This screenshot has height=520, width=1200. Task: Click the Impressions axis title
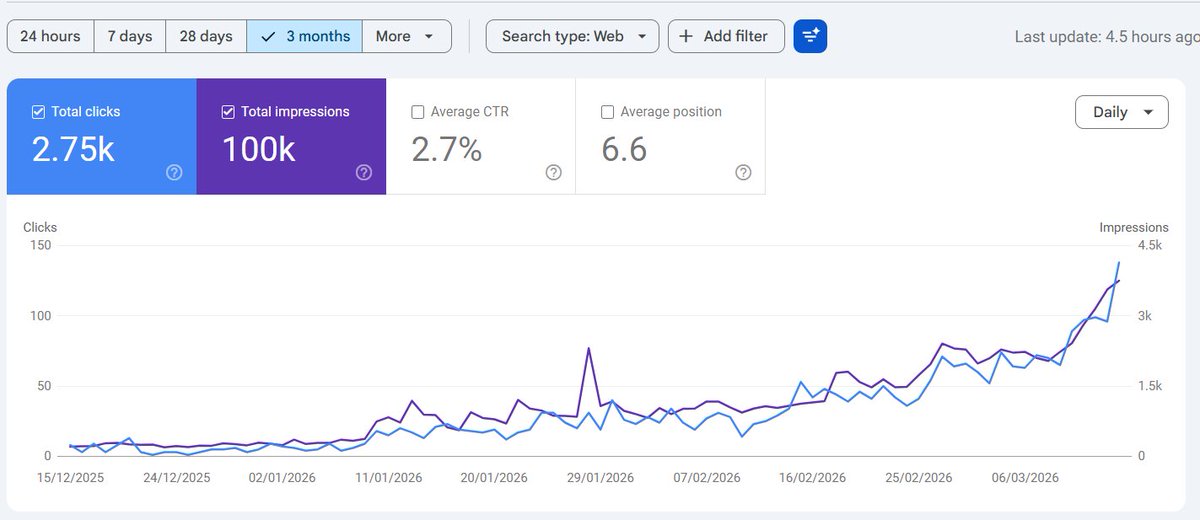(x=1134, y=228)
